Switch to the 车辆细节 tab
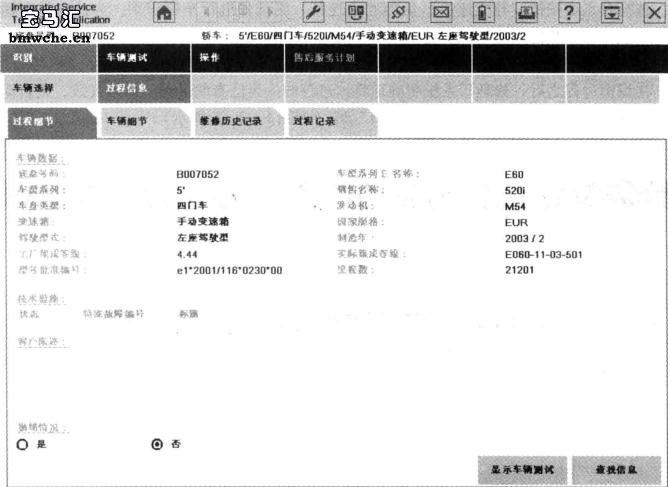The image size is (668, 487). click(x=146, y=122)
